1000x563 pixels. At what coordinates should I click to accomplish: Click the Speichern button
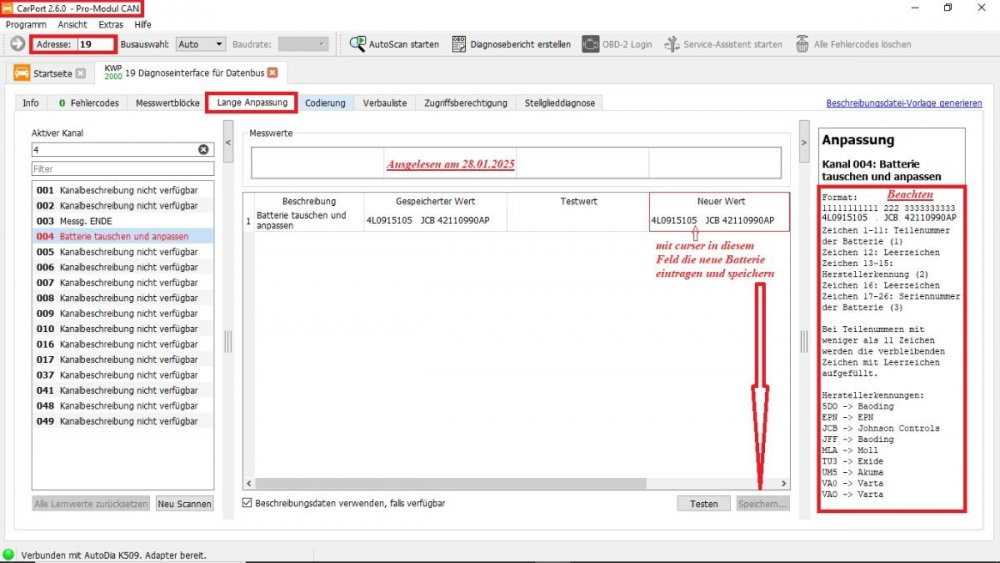pos(763,503)
